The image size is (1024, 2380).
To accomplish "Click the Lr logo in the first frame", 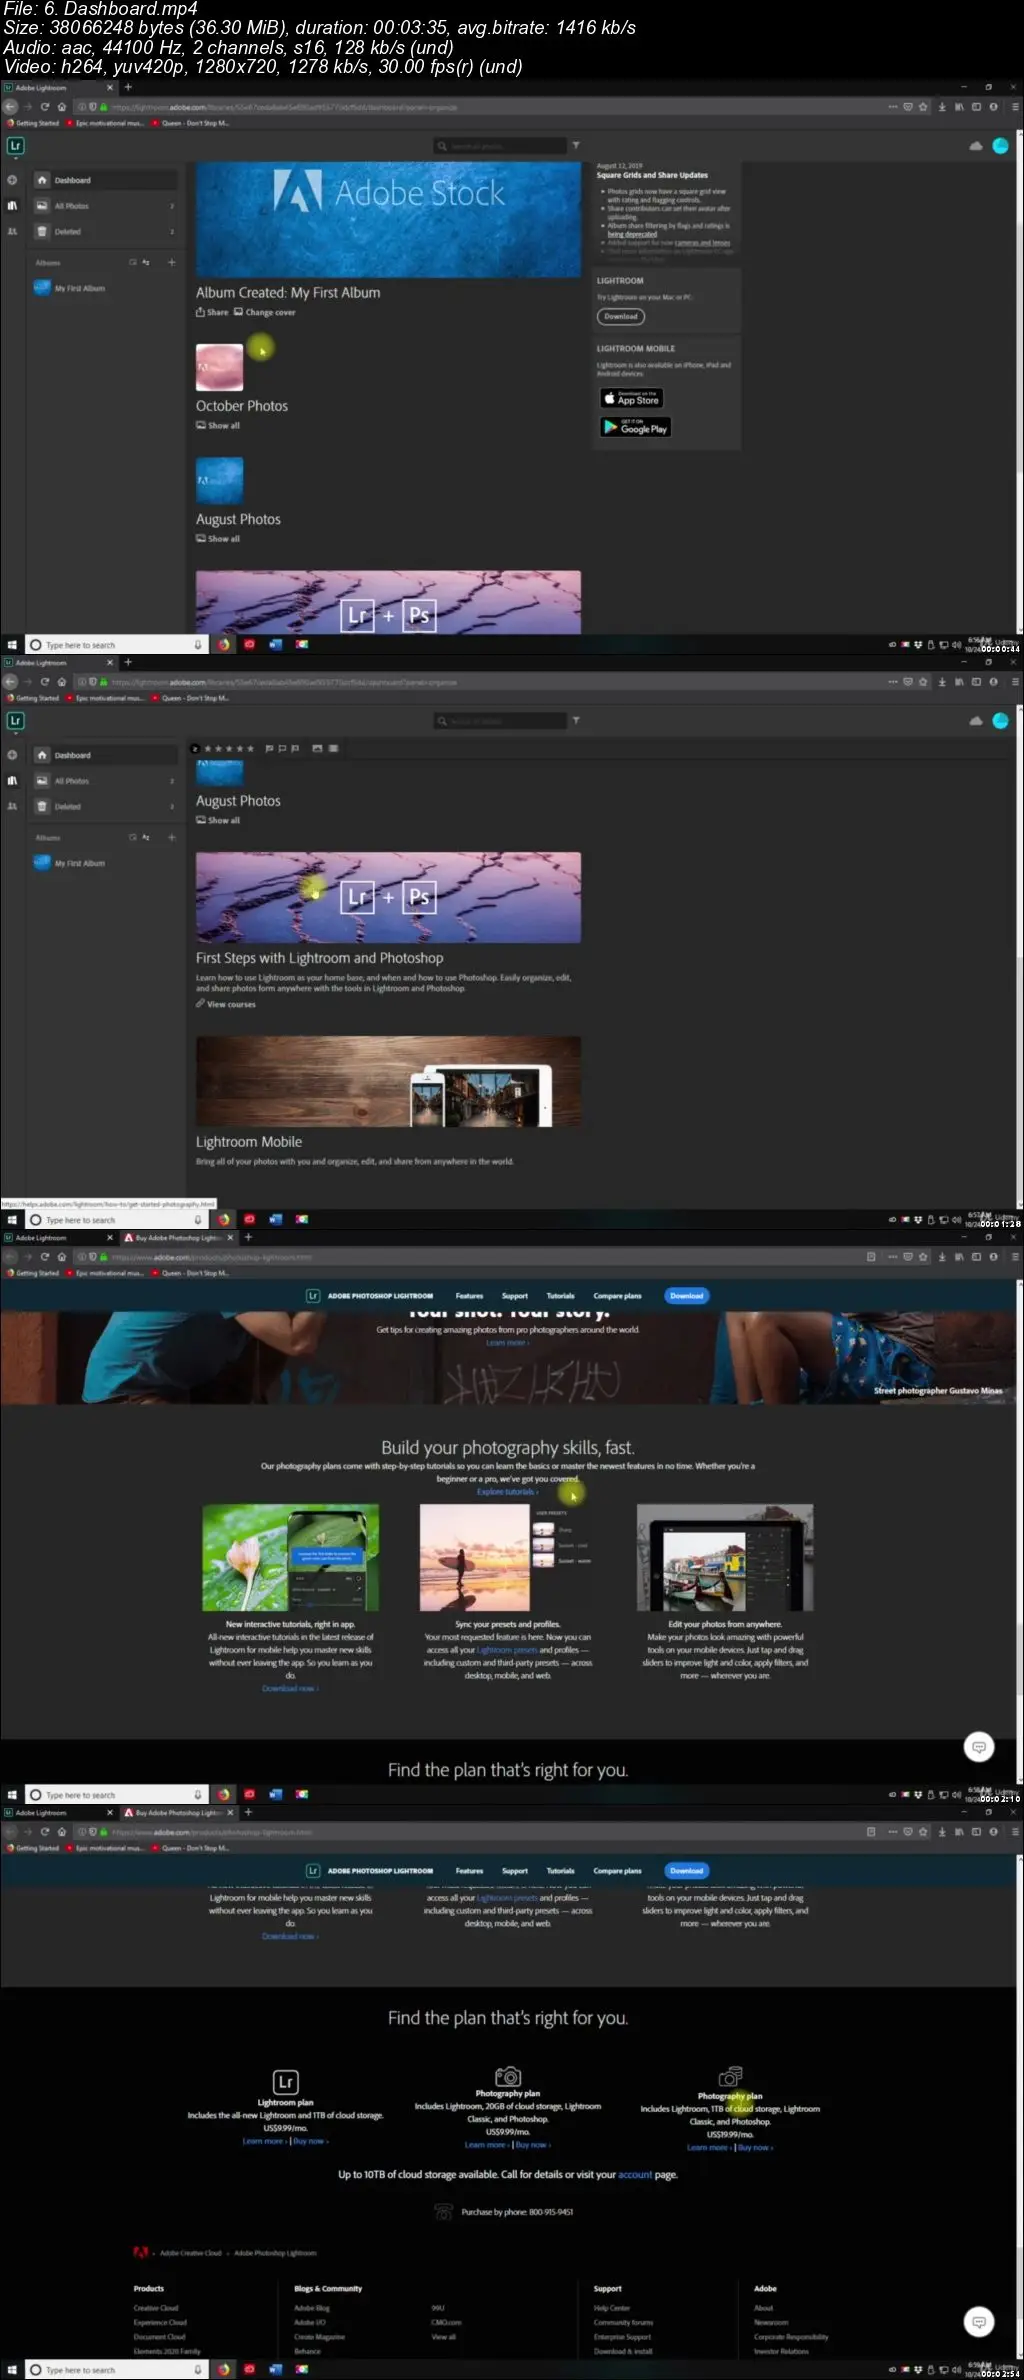I will pyautogui.click(x=15, y=146).
